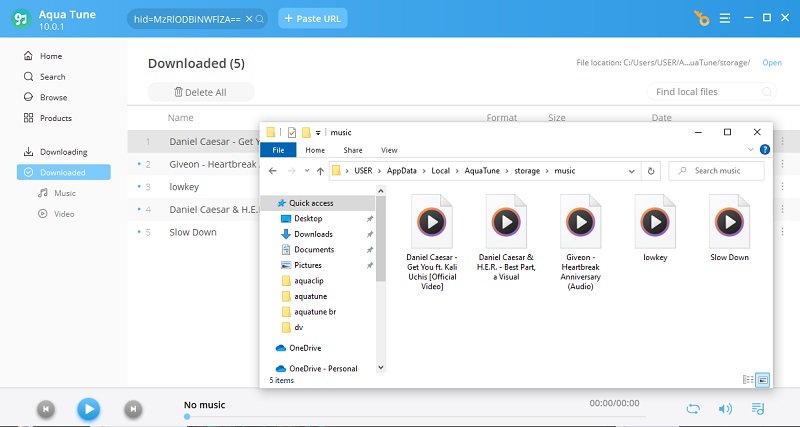Image resolution: width=800 pixels, height=427 pixels.
Task: Click the volume speaker icon
Action: point(724,409)
